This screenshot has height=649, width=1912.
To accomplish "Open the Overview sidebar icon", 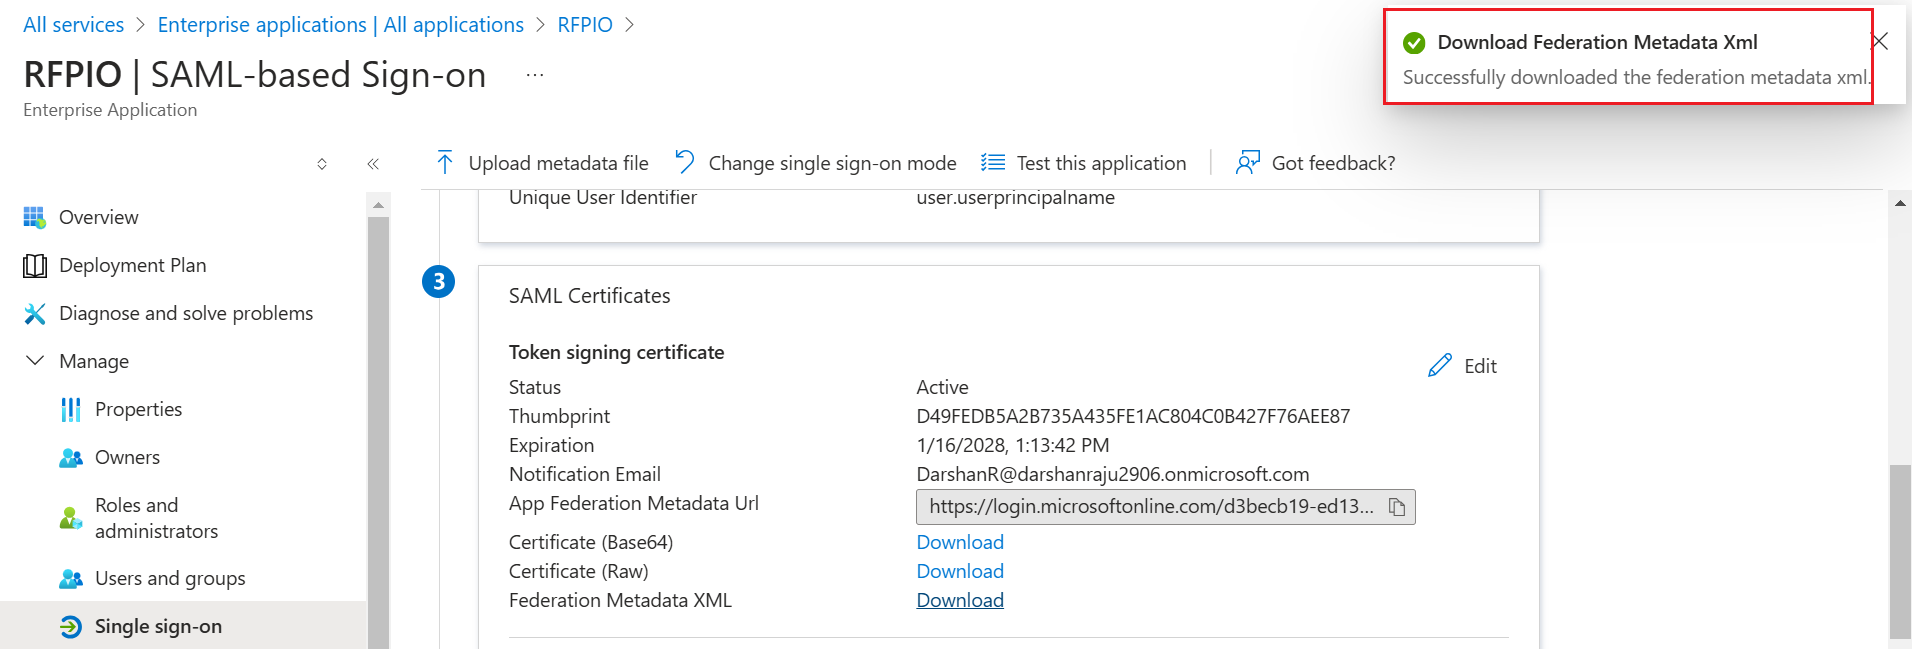I will pos(35,217).
